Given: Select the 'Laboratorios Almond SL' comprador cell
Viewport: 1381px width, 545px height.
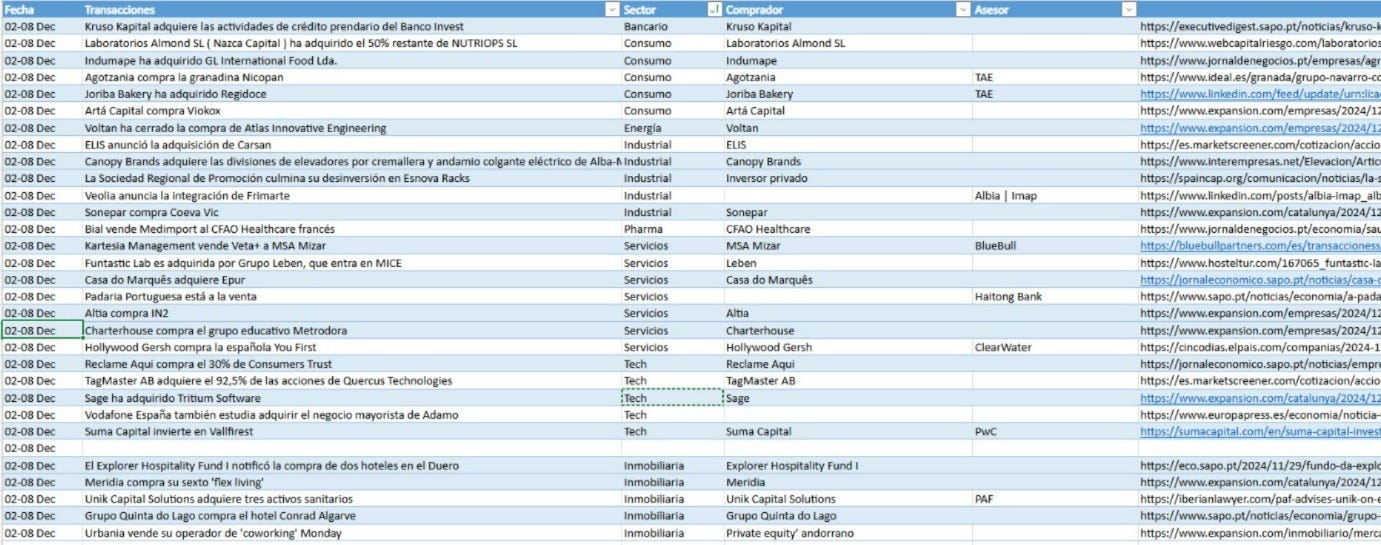Looking at the screenshot, I should (847, 43).
